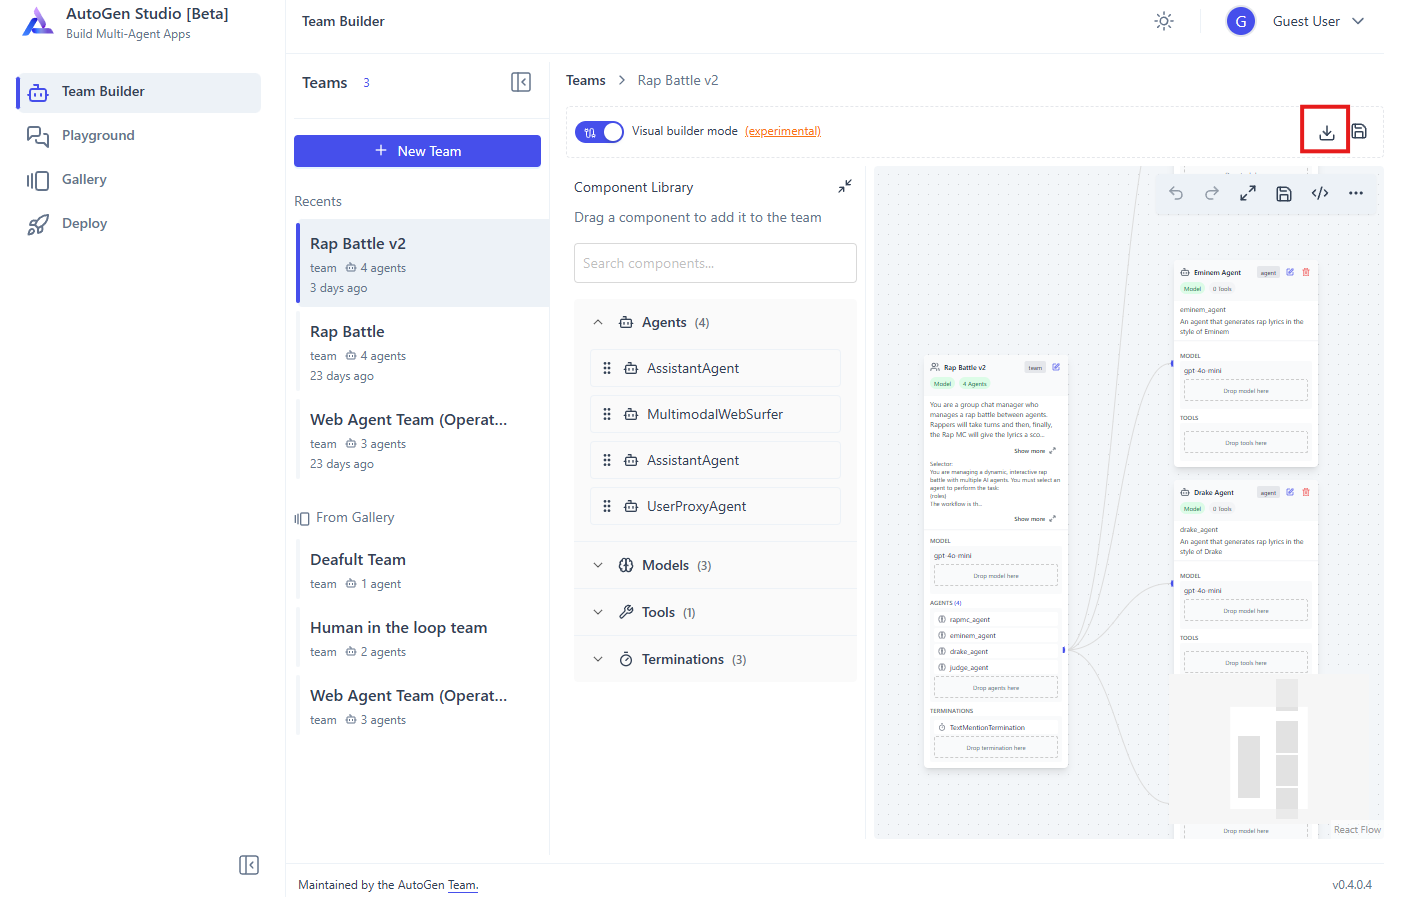Undo the last canvas change
Screen dimensions: 1403x897
click(1176, 193)
